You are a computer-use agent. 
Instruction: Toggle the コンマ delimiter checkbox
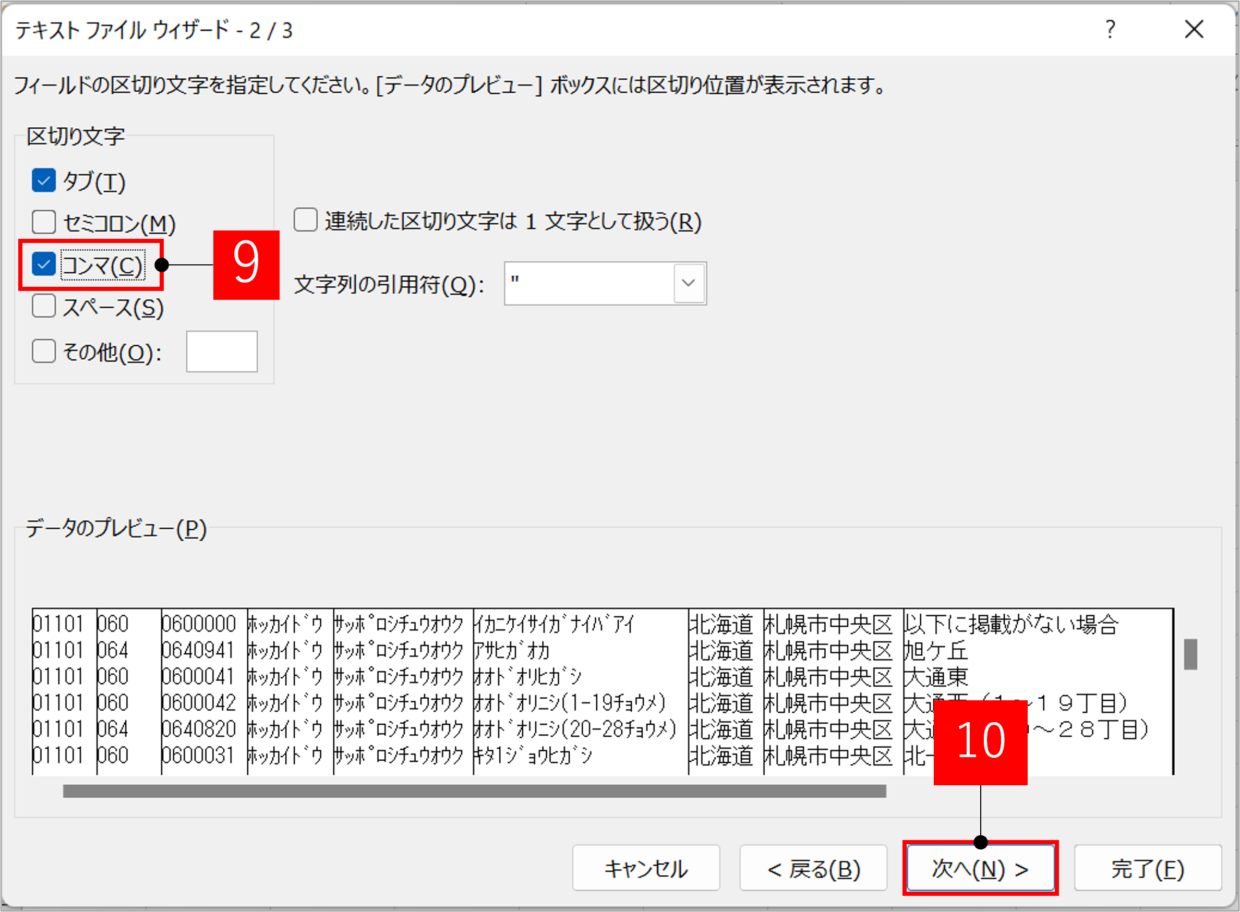coord(43,265)
